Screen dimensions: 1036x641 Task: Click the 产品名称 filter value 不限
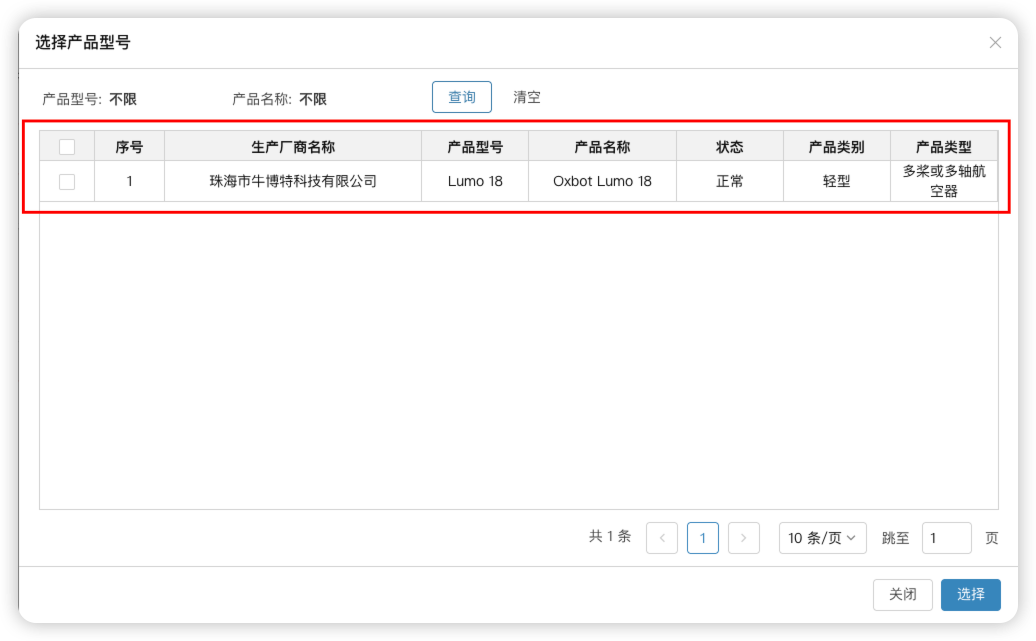coord(313,99)
